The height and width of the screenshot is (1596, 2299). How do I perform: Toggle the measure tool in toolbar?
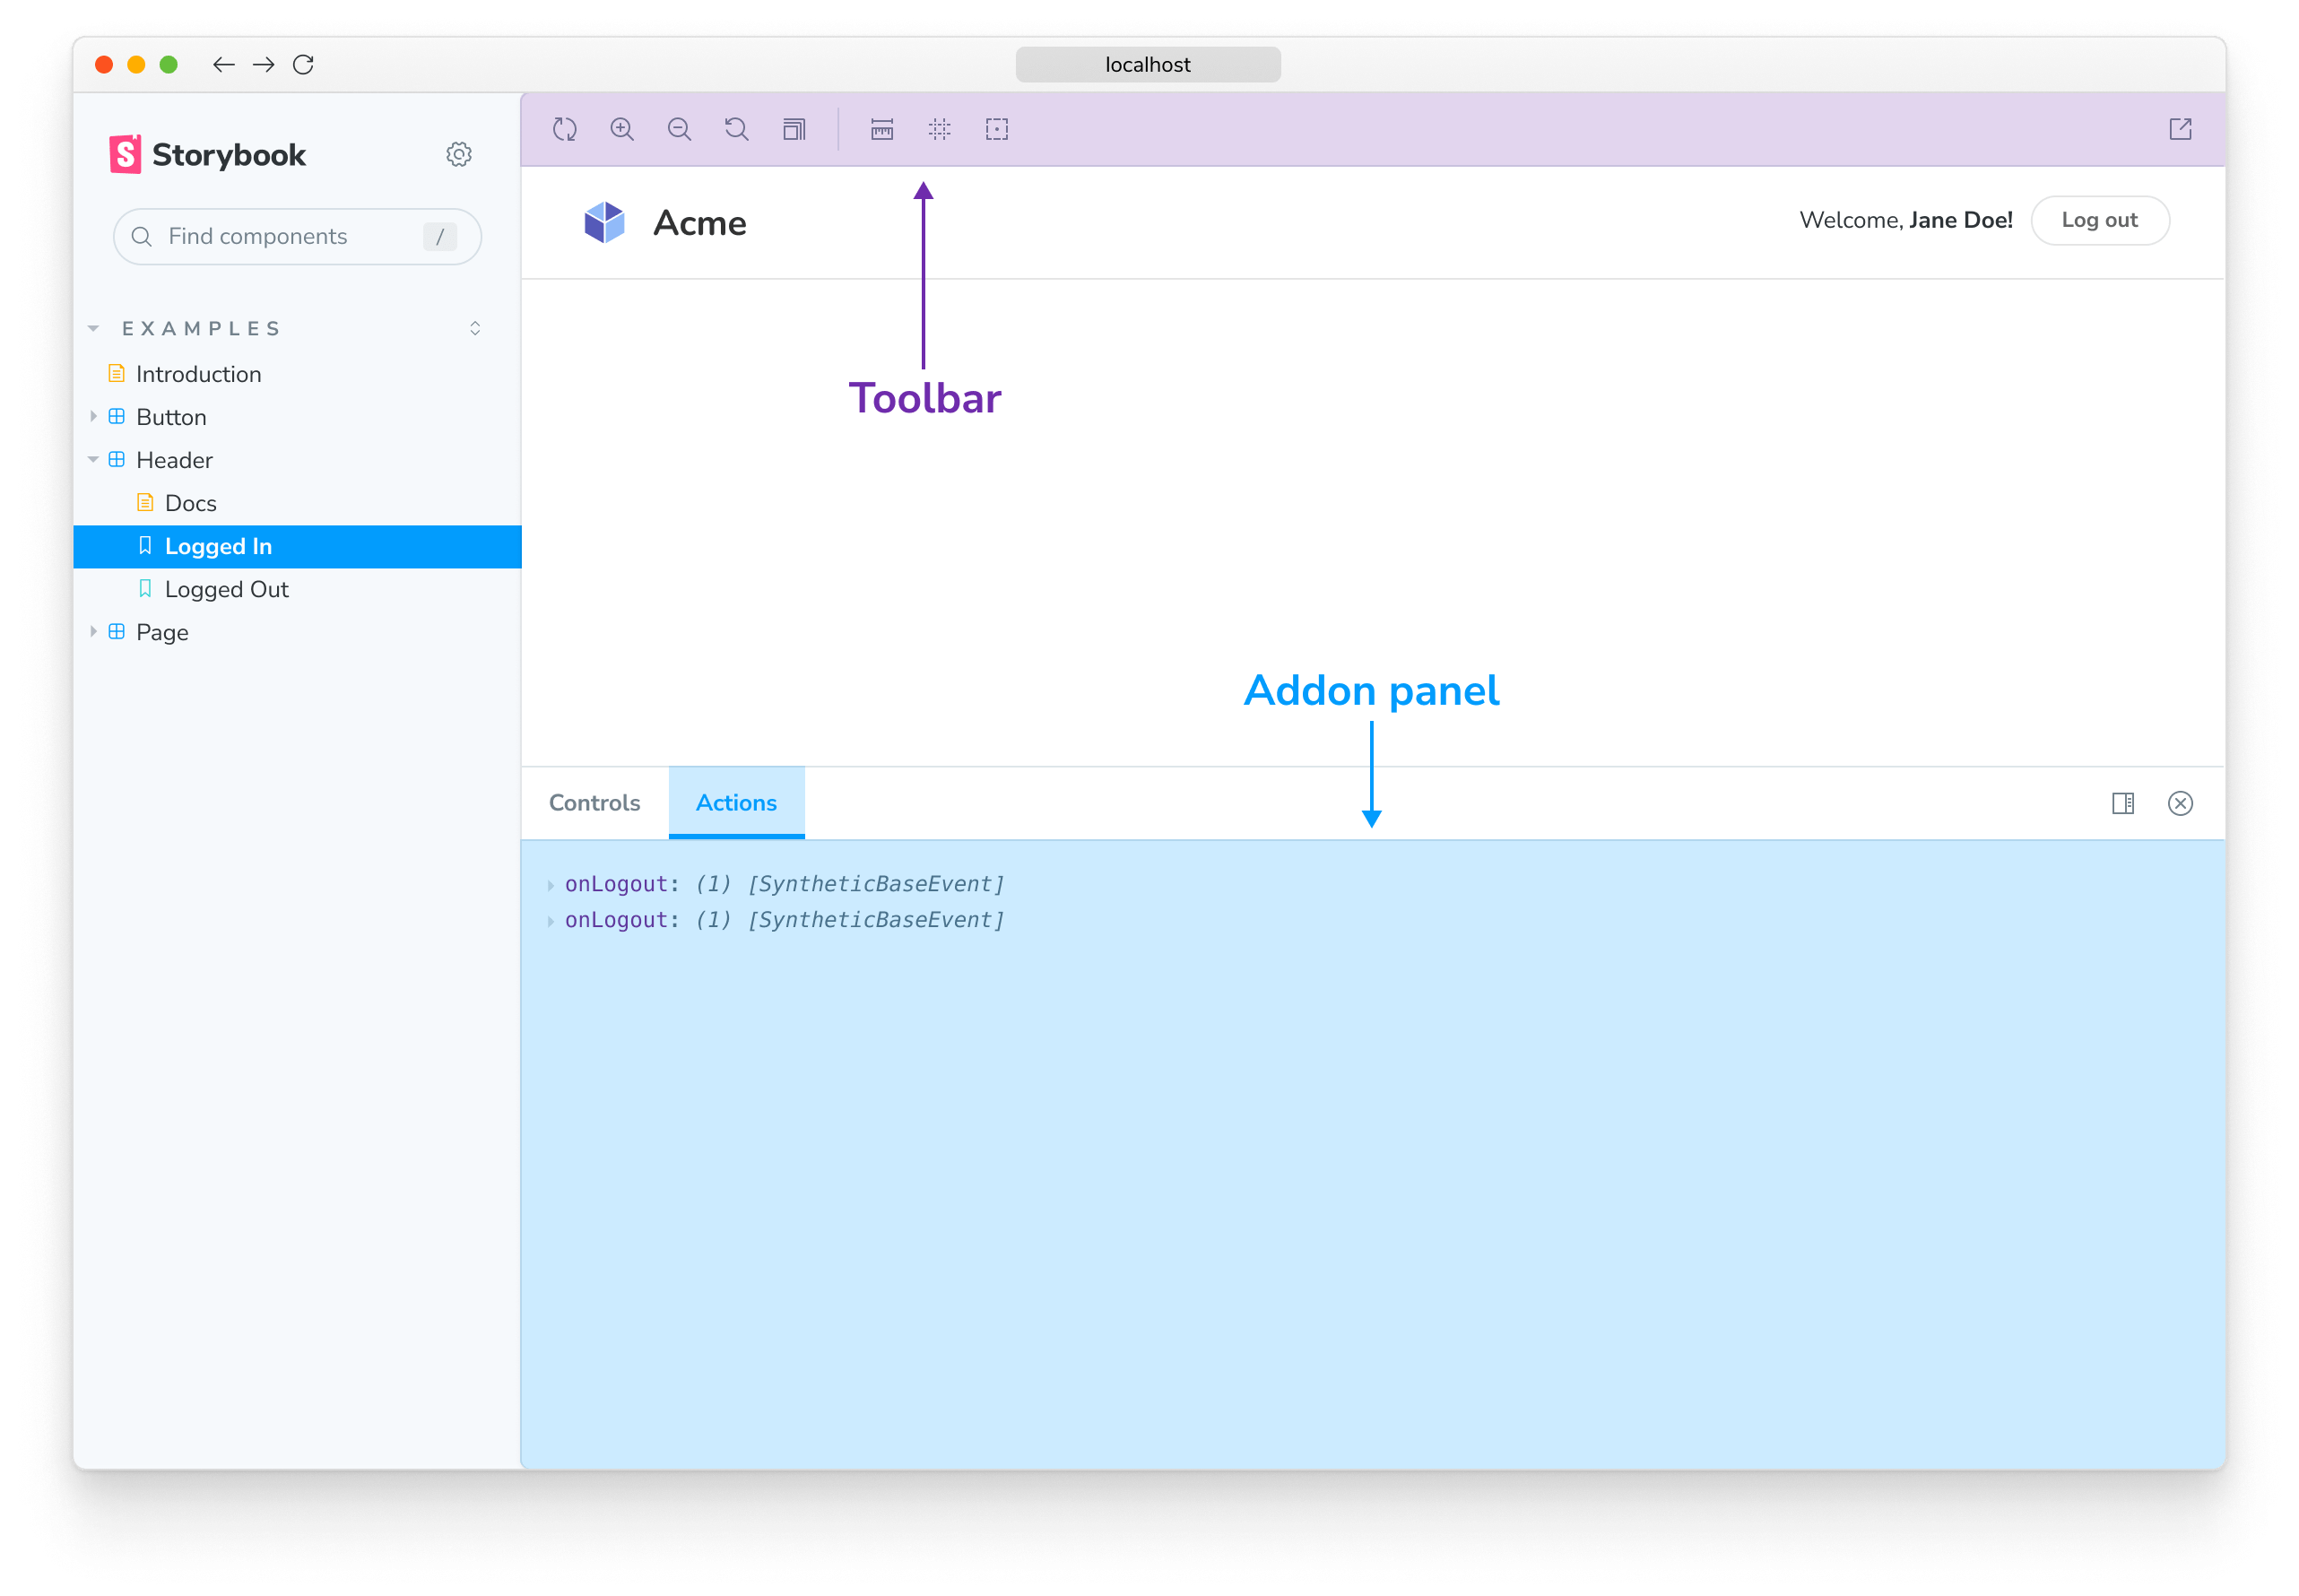[881, 129]
